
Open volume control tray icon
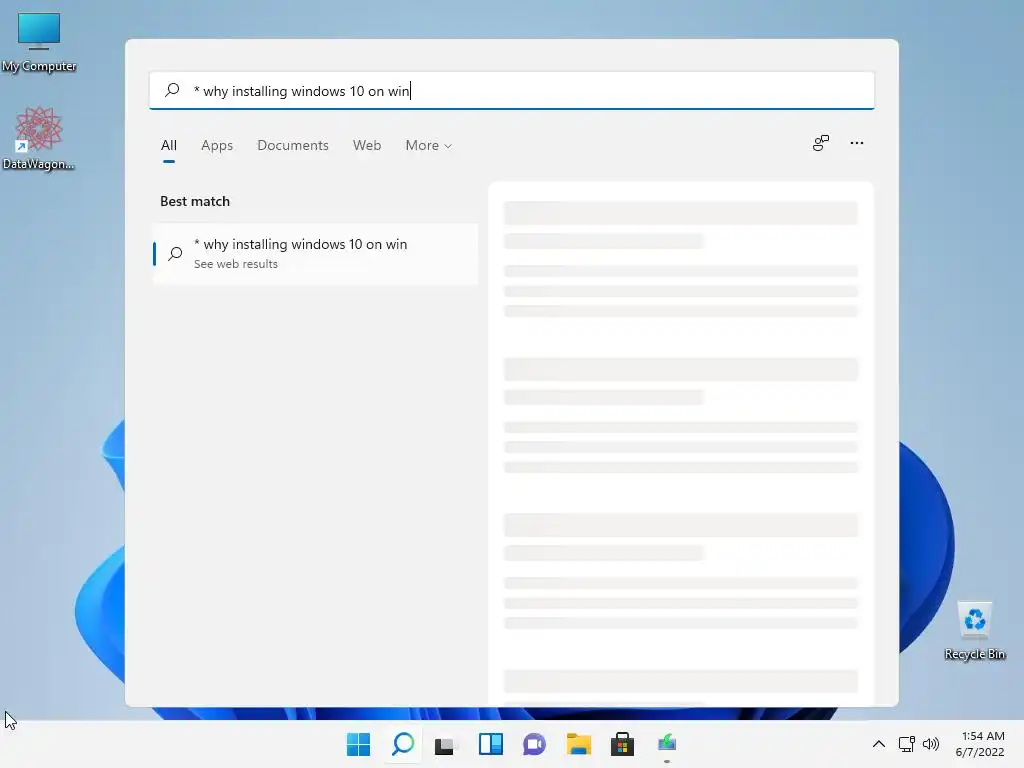coord(931,744)
